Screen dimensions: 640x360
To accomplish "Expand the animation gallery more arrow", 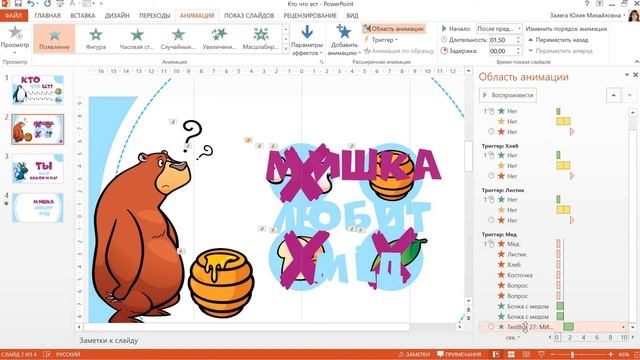I will 286,49.
